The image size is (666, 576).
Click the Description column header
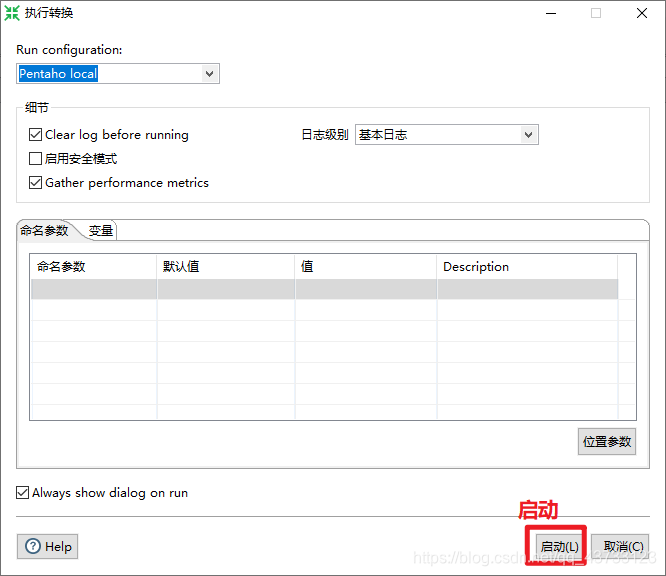[x=528, y=267]
